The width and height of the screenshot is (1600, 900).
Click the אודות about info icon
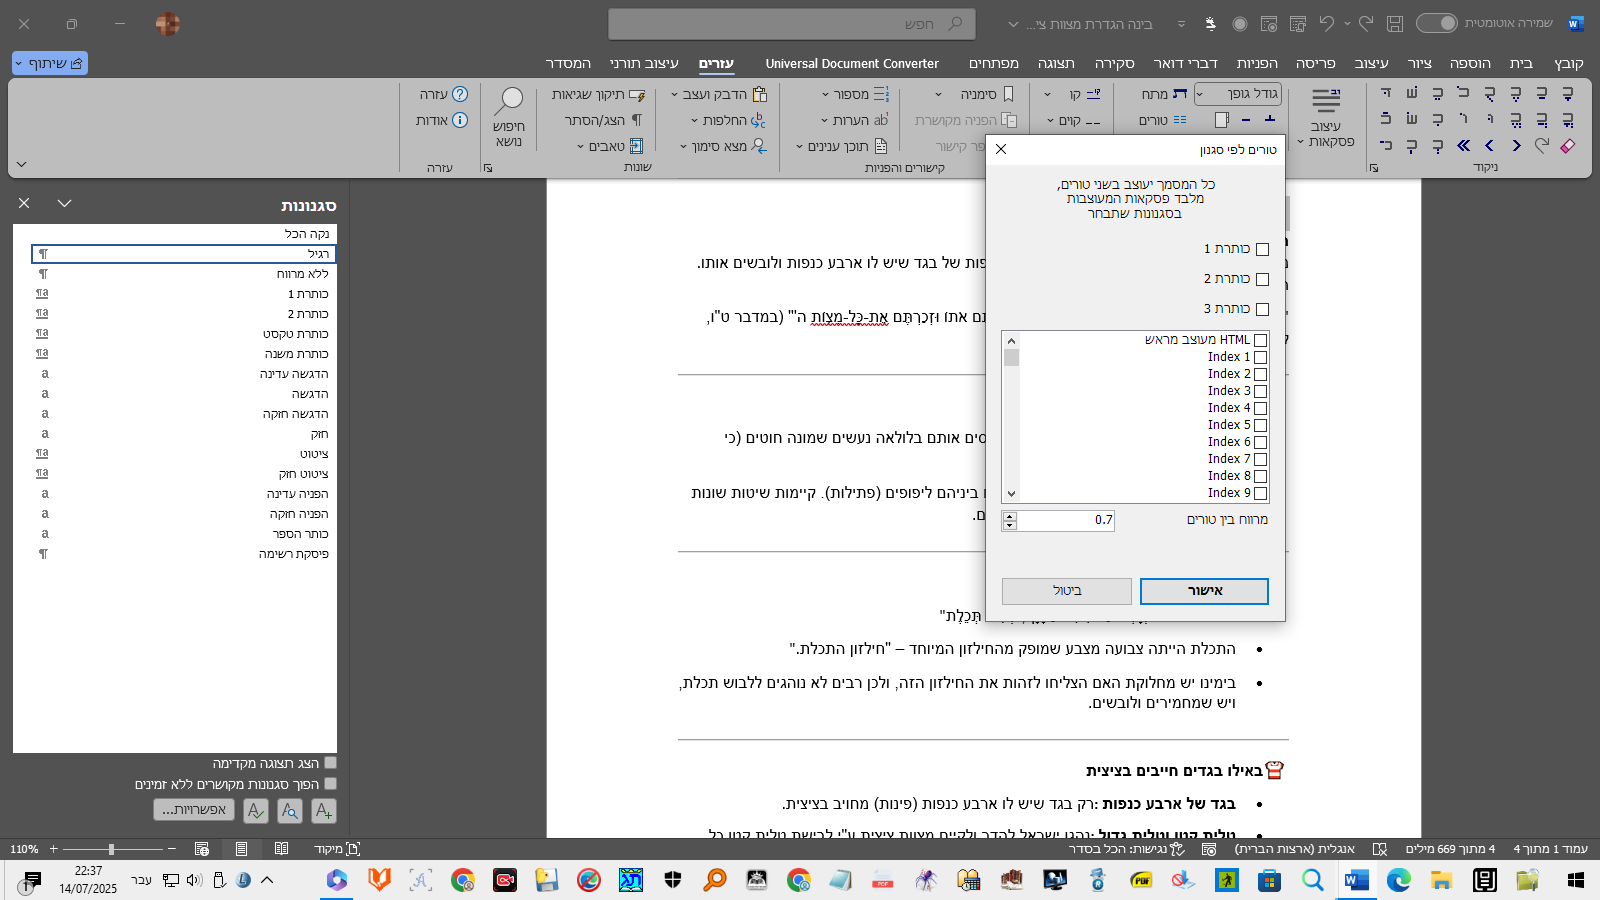460,120
